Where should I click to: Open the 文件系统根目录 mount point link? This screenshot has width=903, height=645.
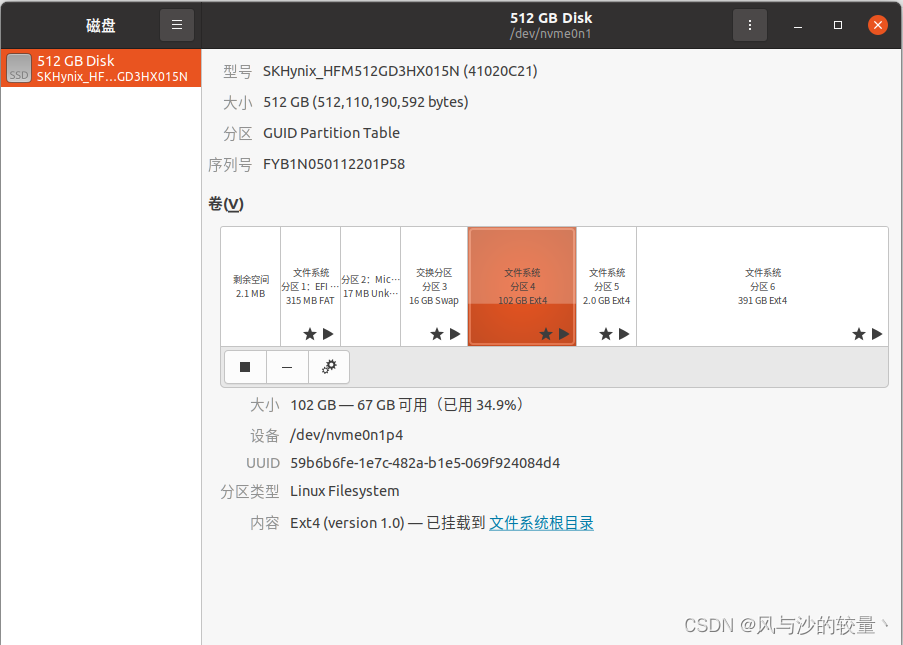coord(541,523)
